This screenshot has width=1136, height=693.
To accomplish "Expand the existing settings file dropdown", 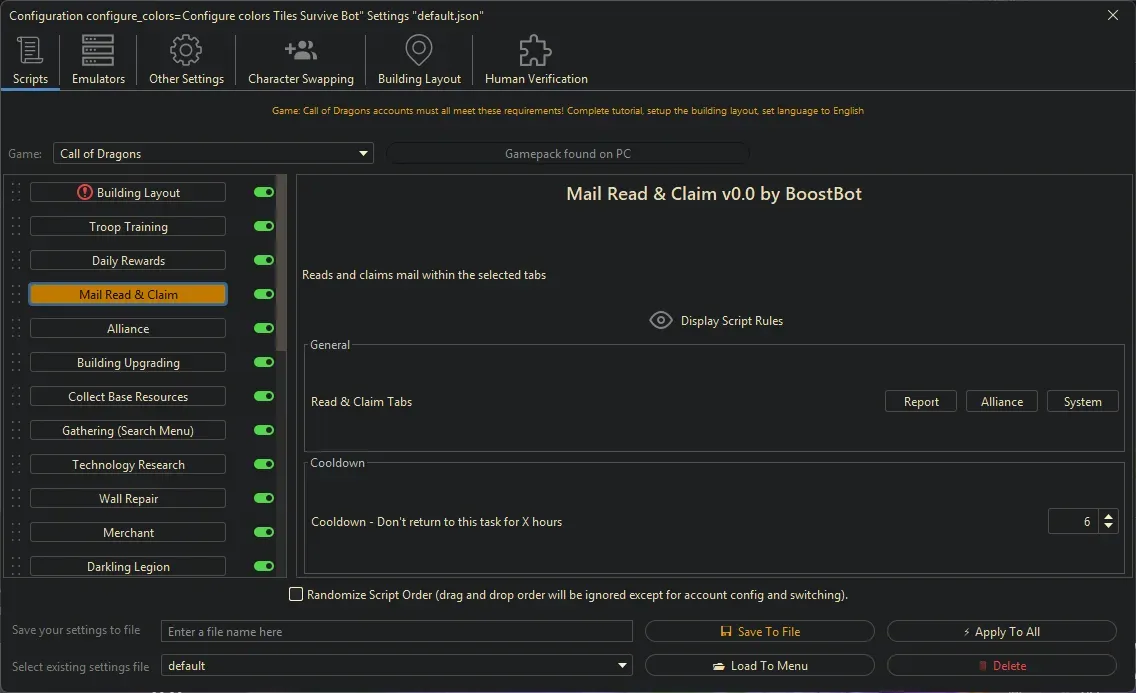I will (x=622, y=665).
